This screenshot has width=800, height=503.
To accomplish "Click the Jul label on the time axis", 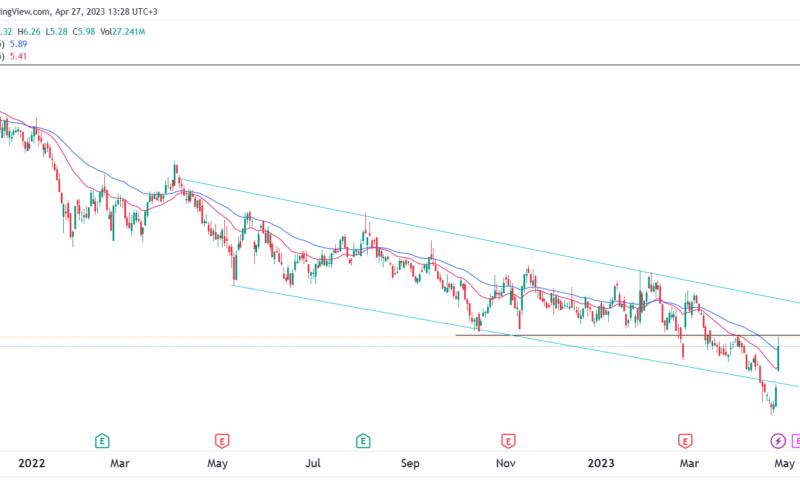I will pos(313,463).
